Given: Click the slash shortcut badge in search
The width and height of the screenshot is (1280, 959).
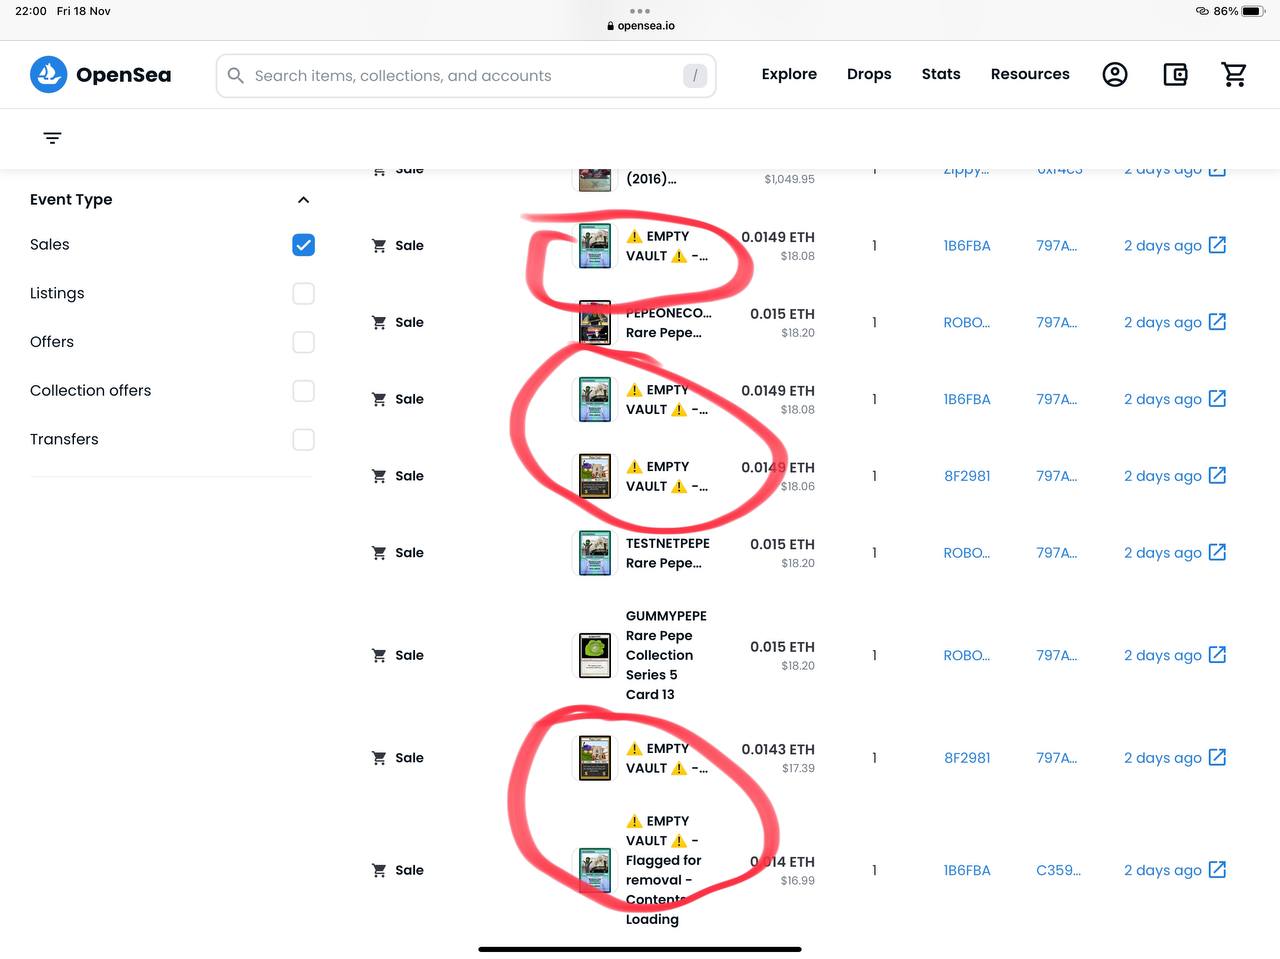Looking at the screenshot, I should (x=695, y=76).
